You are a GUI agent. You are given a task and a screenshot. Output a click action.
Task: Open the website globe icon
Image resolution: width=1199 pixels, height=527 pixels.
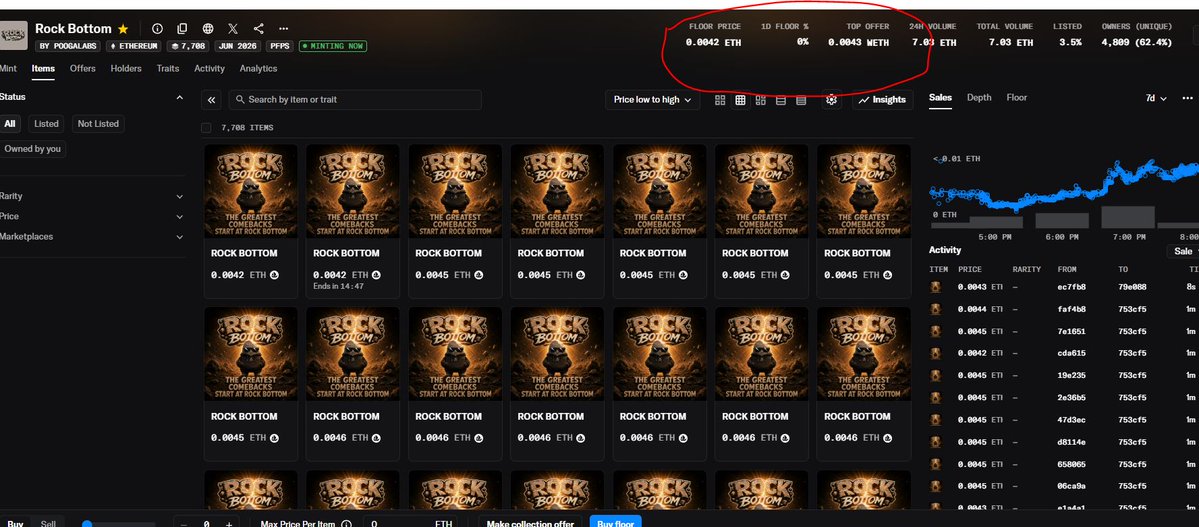tap(208, 29)
